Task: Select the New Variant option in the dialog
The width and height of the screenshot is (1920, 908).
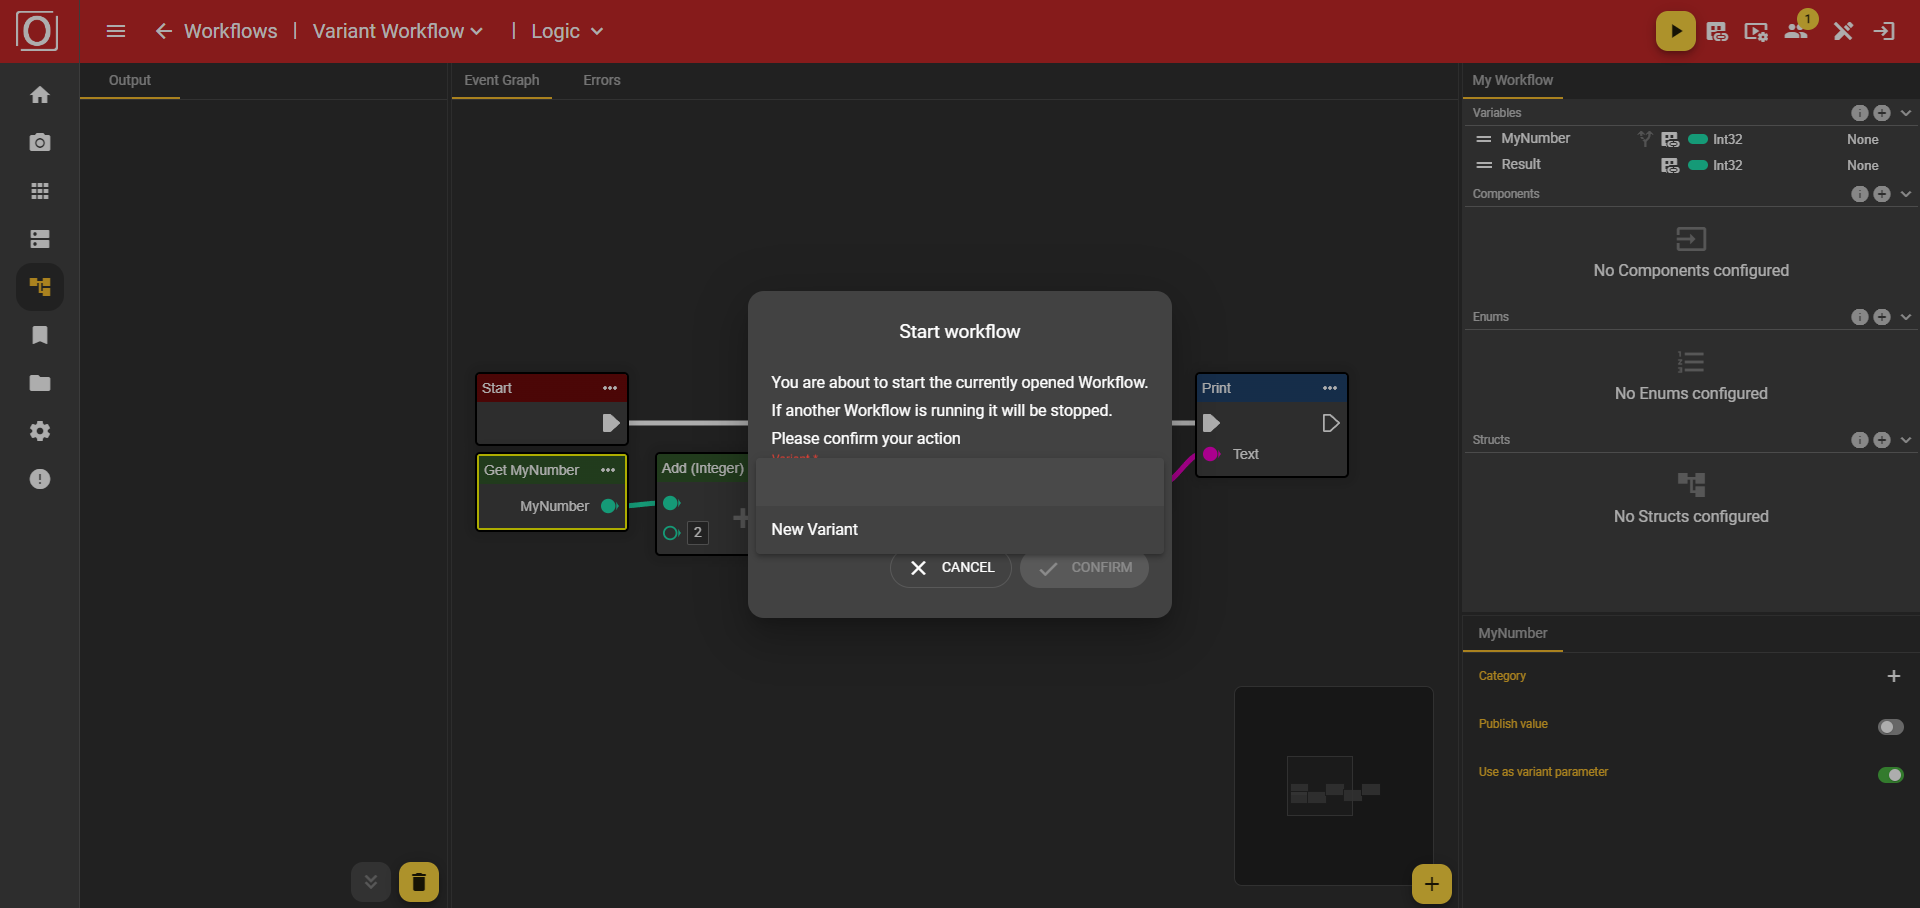Action: [814, 529]
